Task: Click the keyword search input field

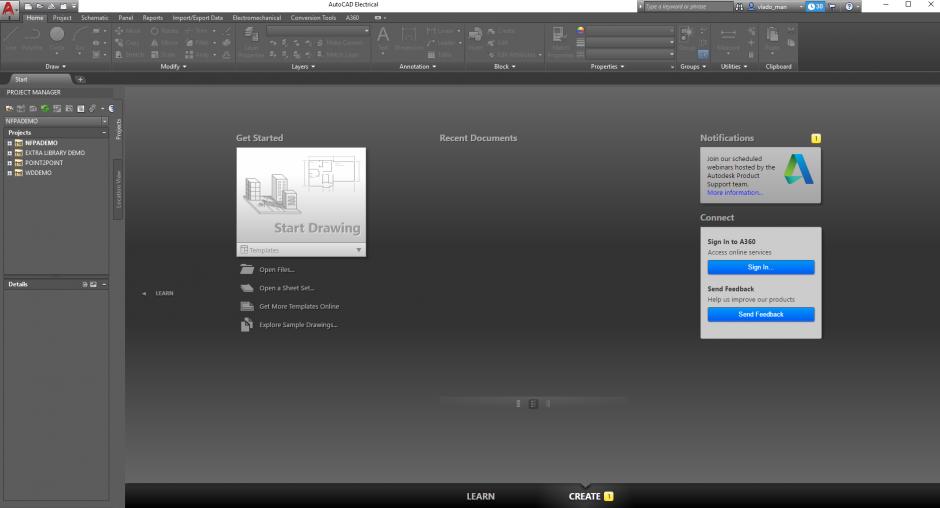Action: (x=687, y=7)
